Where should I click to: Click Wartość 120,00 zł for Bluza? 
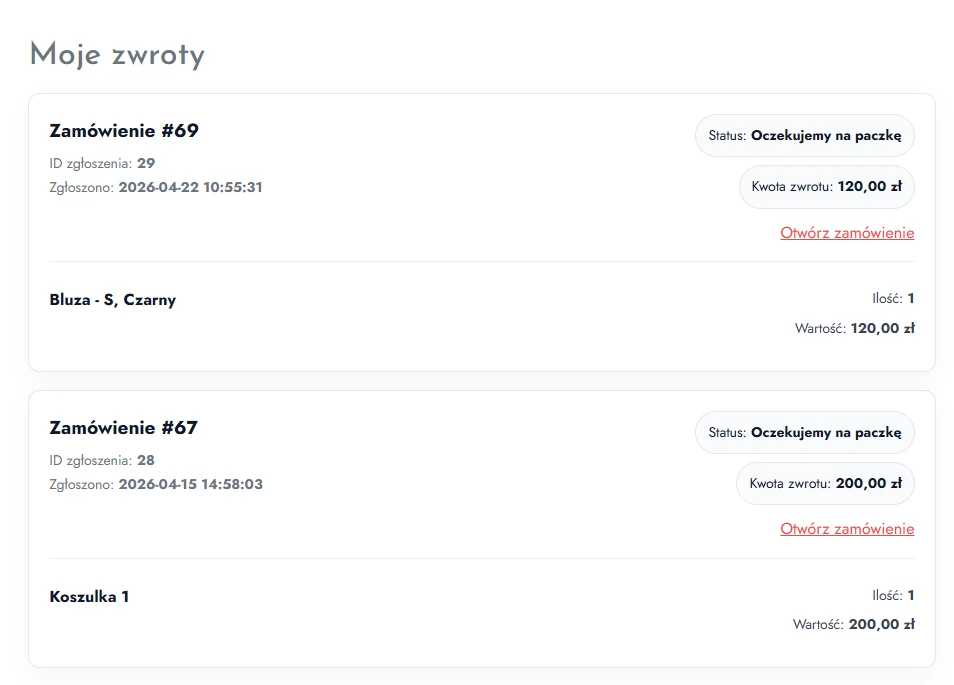[x=854, y=329]
